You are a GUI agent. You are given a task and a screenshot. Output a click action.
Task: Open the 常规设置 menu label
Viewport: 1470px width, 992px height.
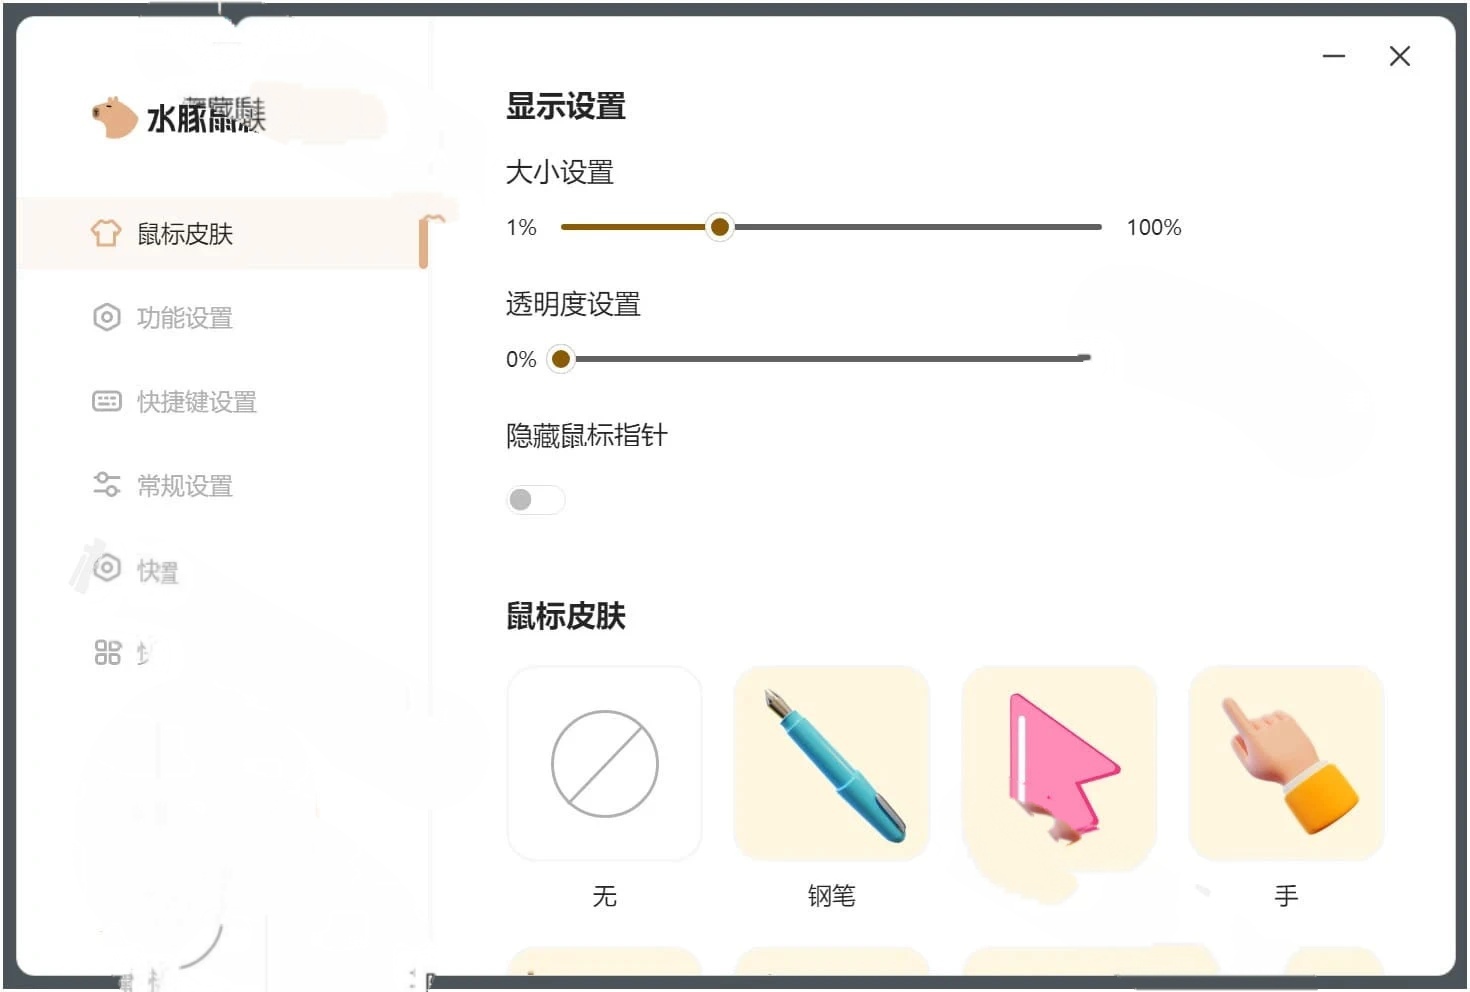(x=185, y=486)
